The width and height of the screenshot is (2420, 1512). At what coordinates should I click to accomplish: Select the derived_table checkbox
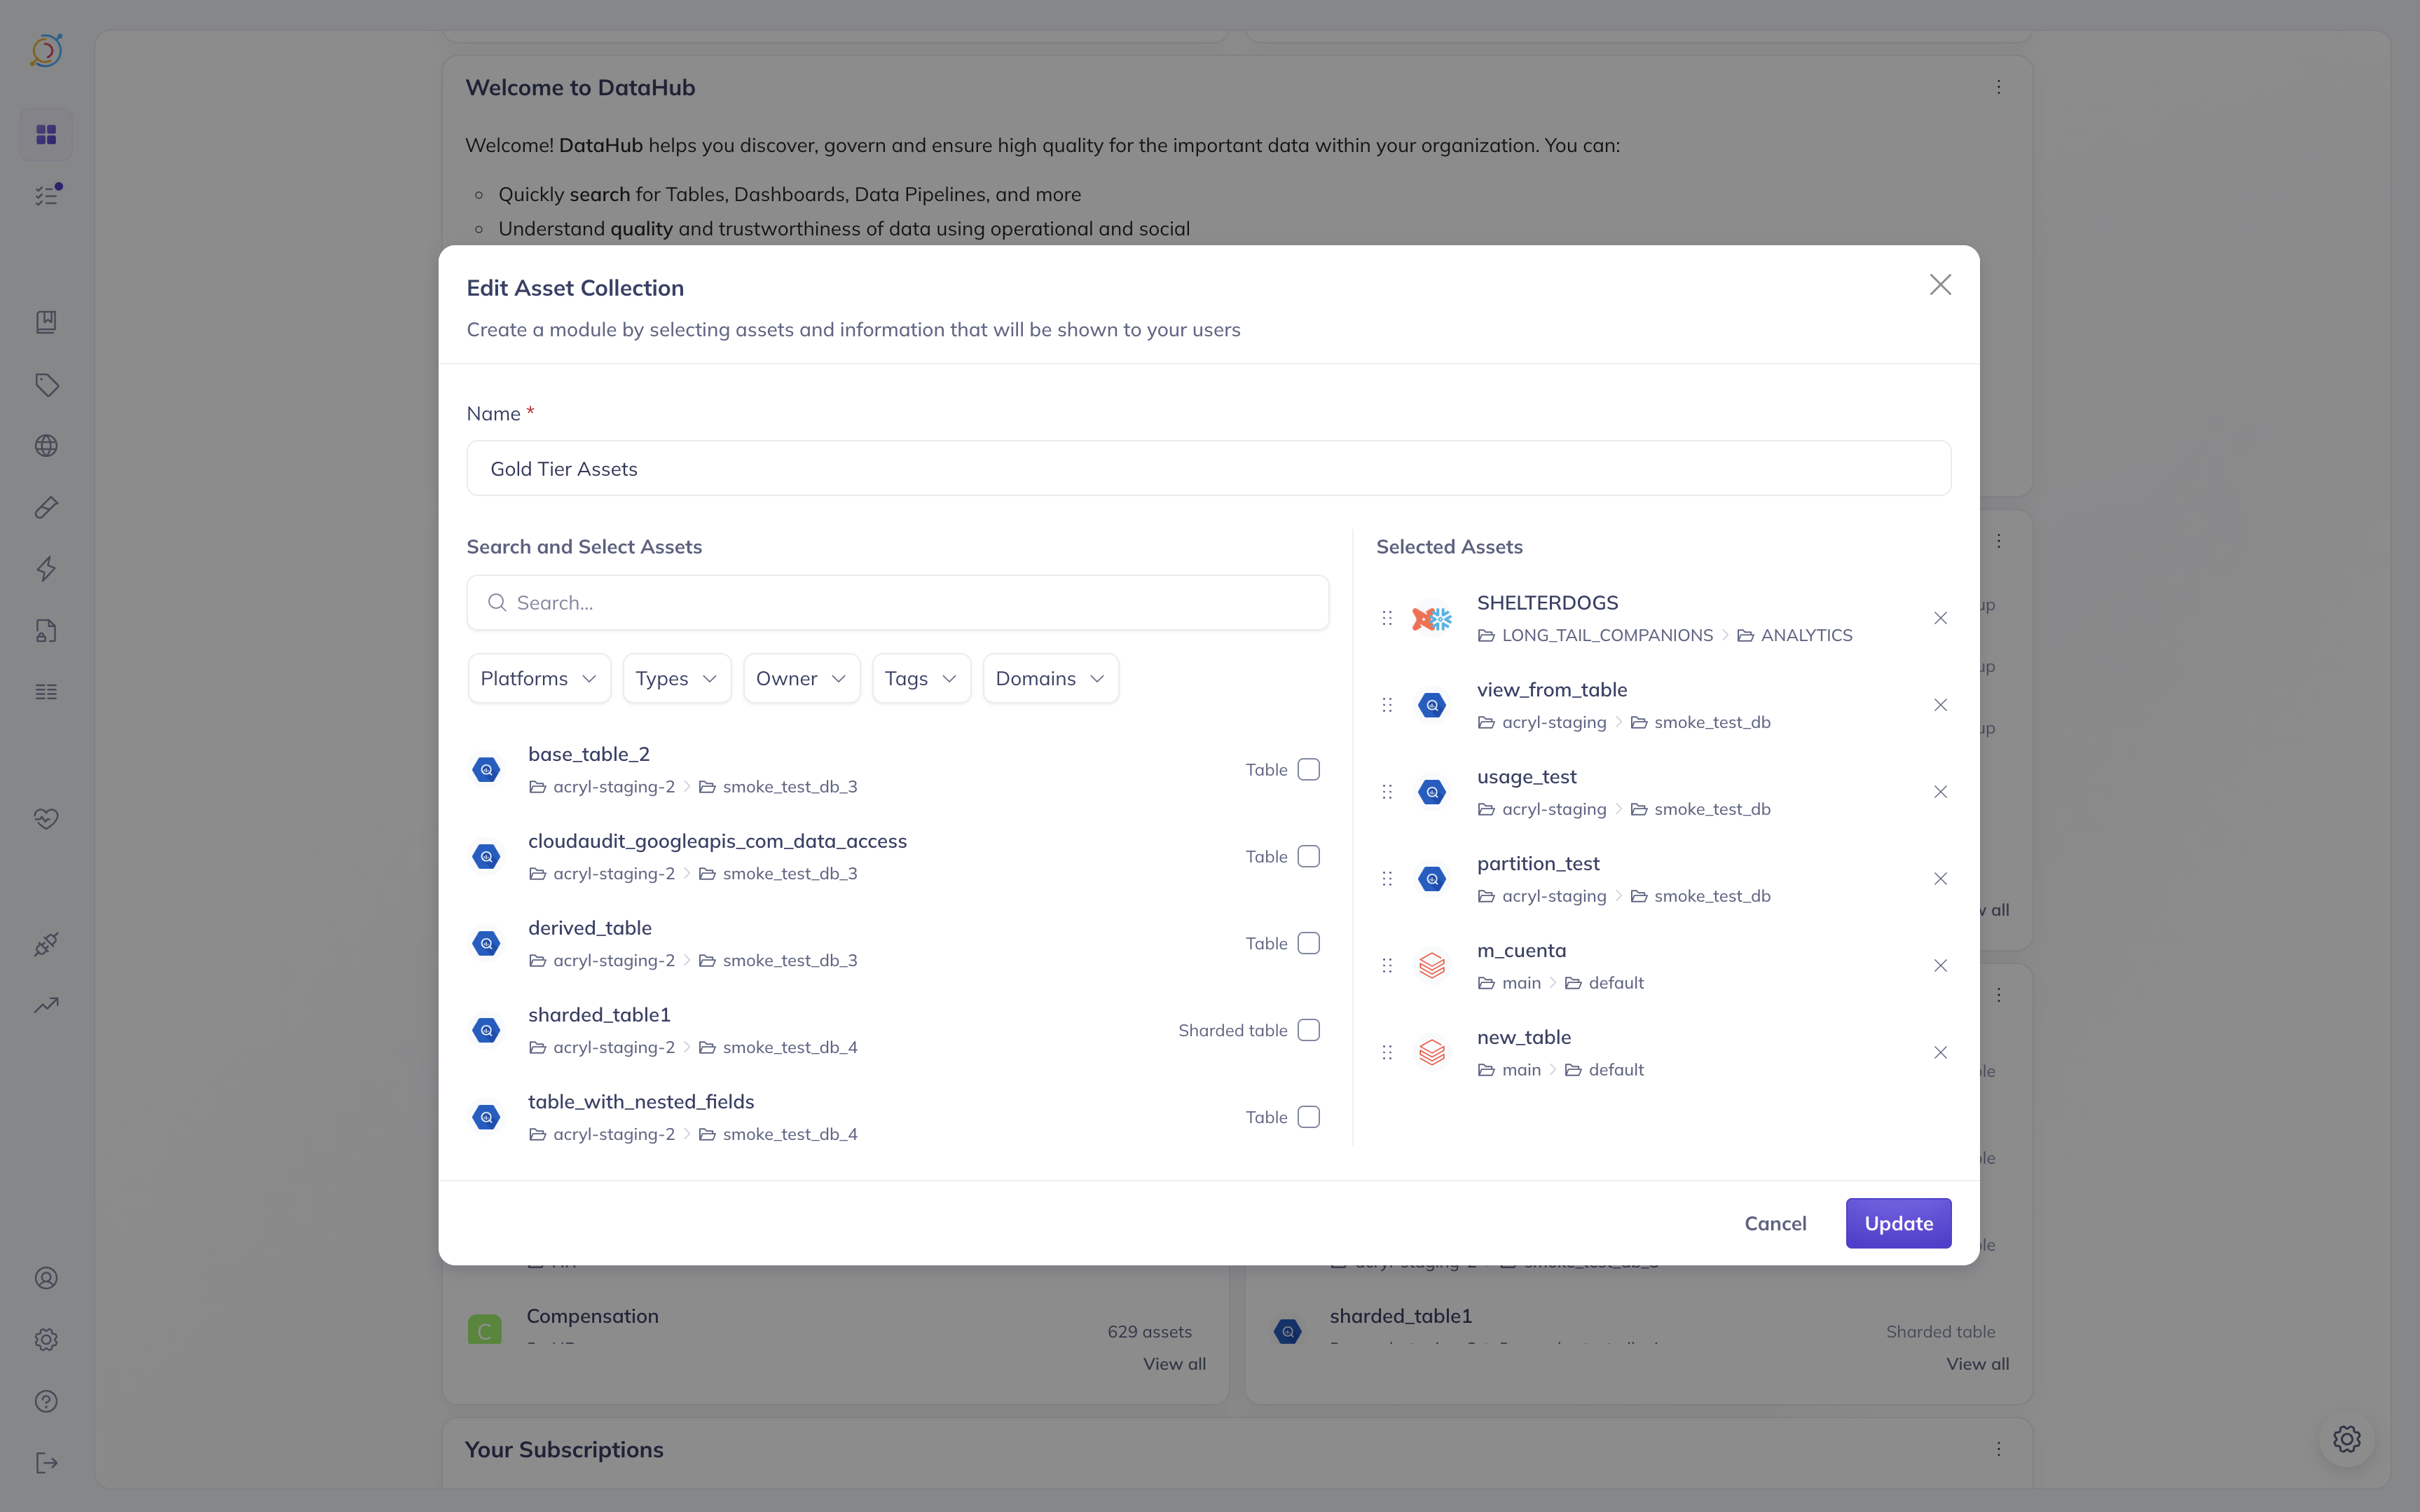[1308, 943]
